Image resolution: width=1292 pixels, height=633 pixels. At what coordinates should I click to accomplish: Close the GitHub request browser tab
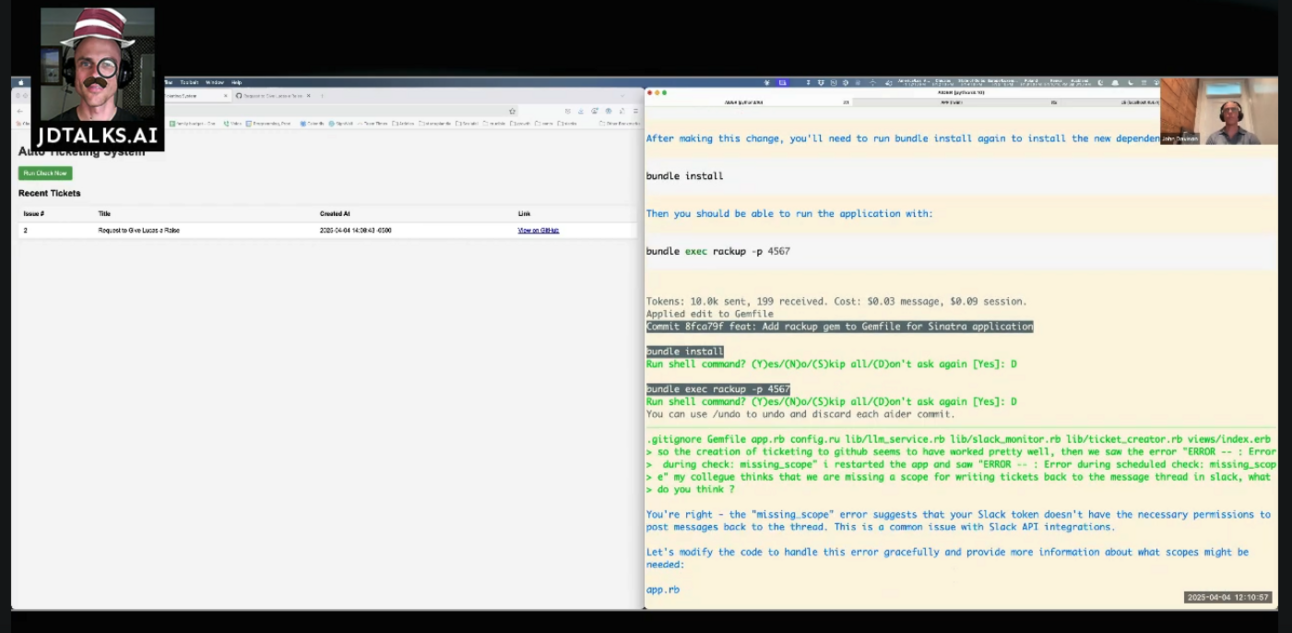point(309,96)
